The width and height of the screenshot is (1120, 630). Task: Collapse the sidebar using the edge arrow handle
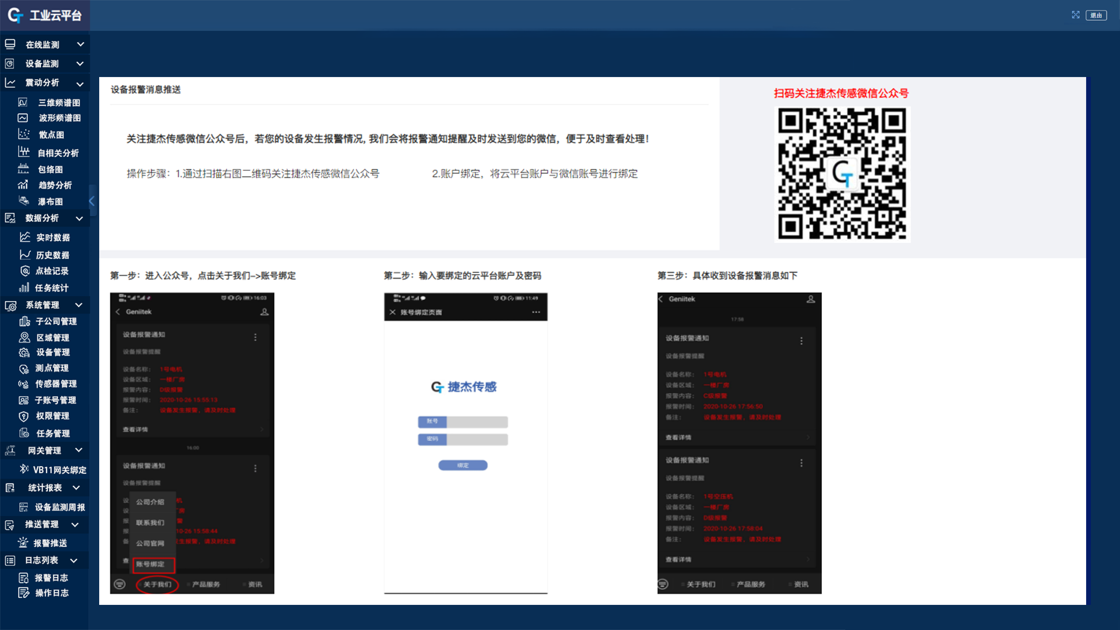[91, 201]
